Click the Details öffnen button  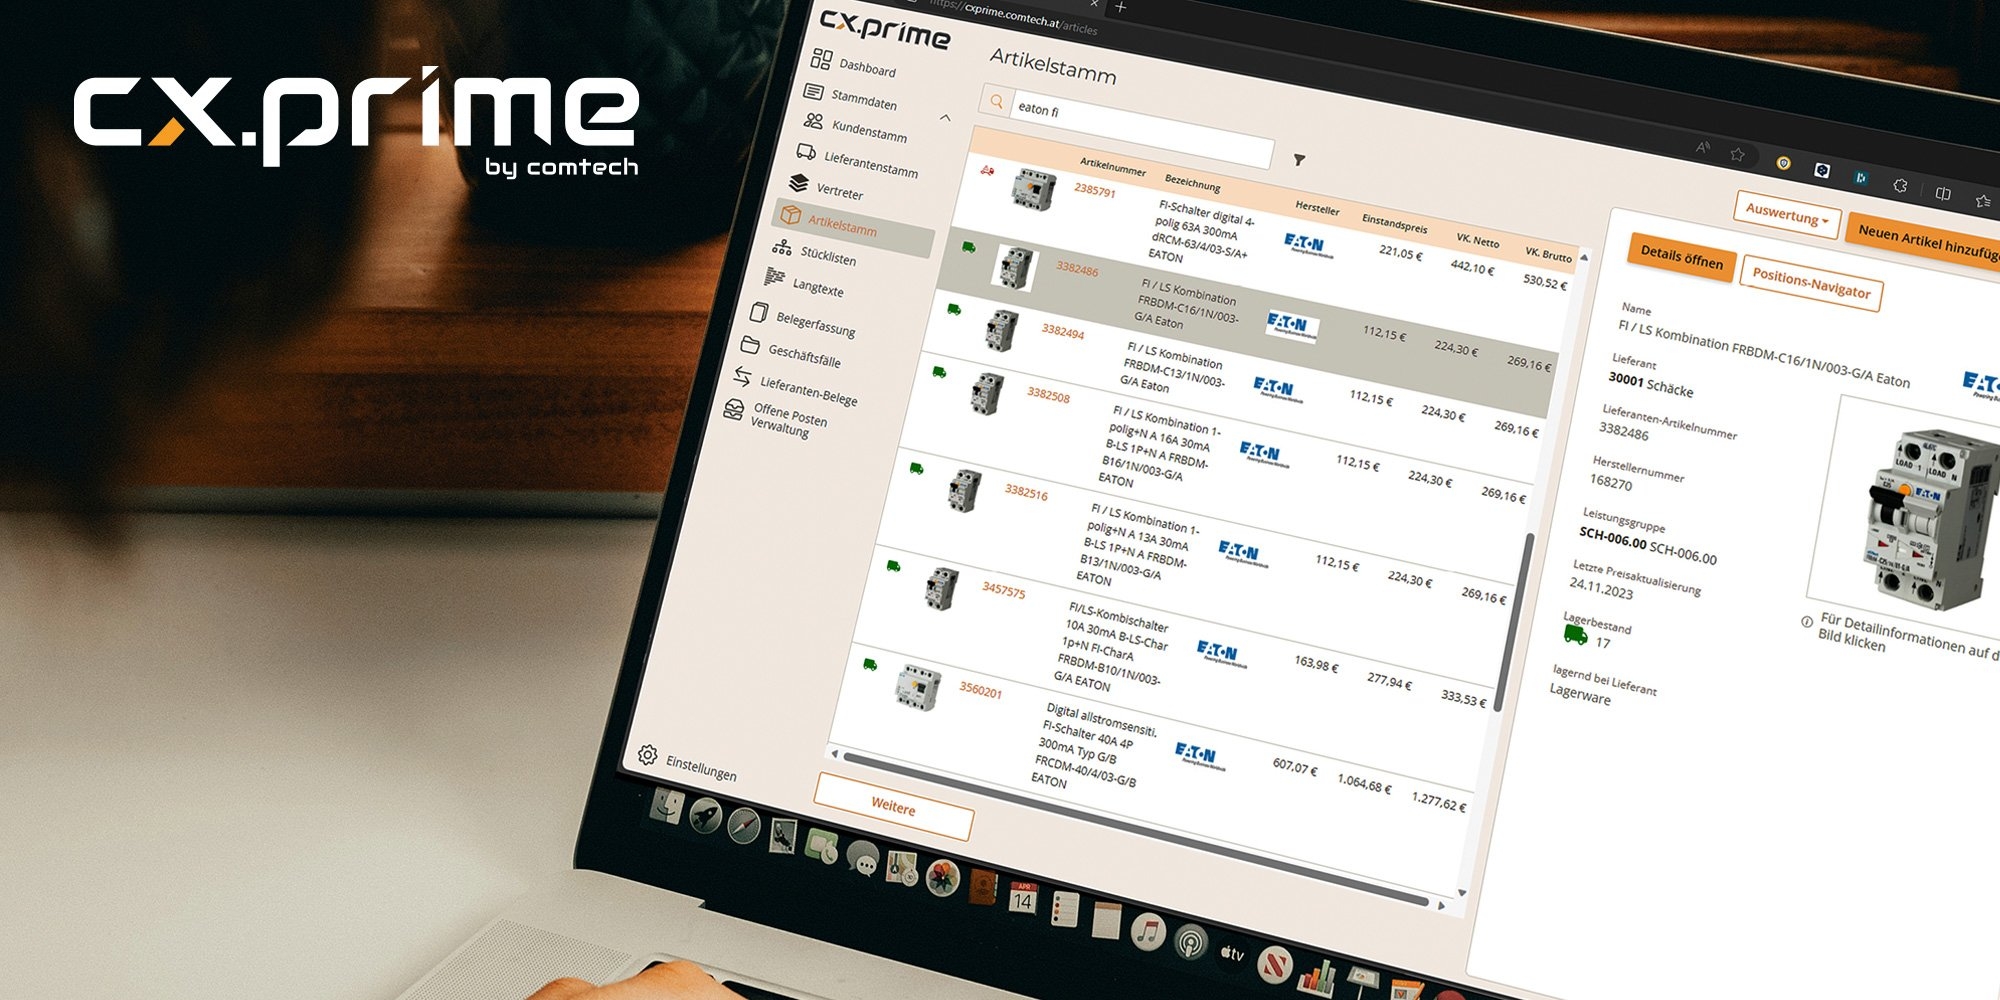pyautogui.click(x=1681, y=258)
